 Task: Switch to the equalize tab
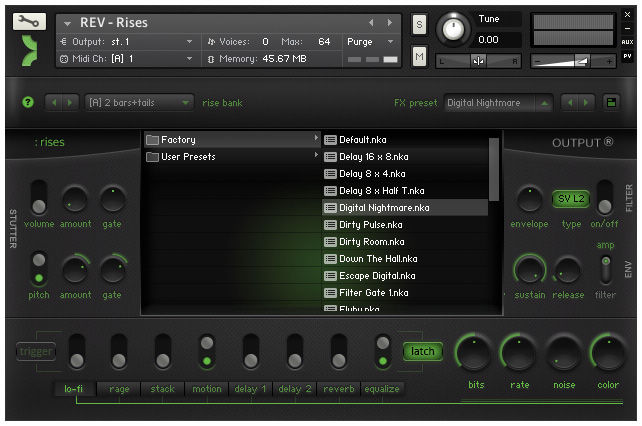(382, 389)
